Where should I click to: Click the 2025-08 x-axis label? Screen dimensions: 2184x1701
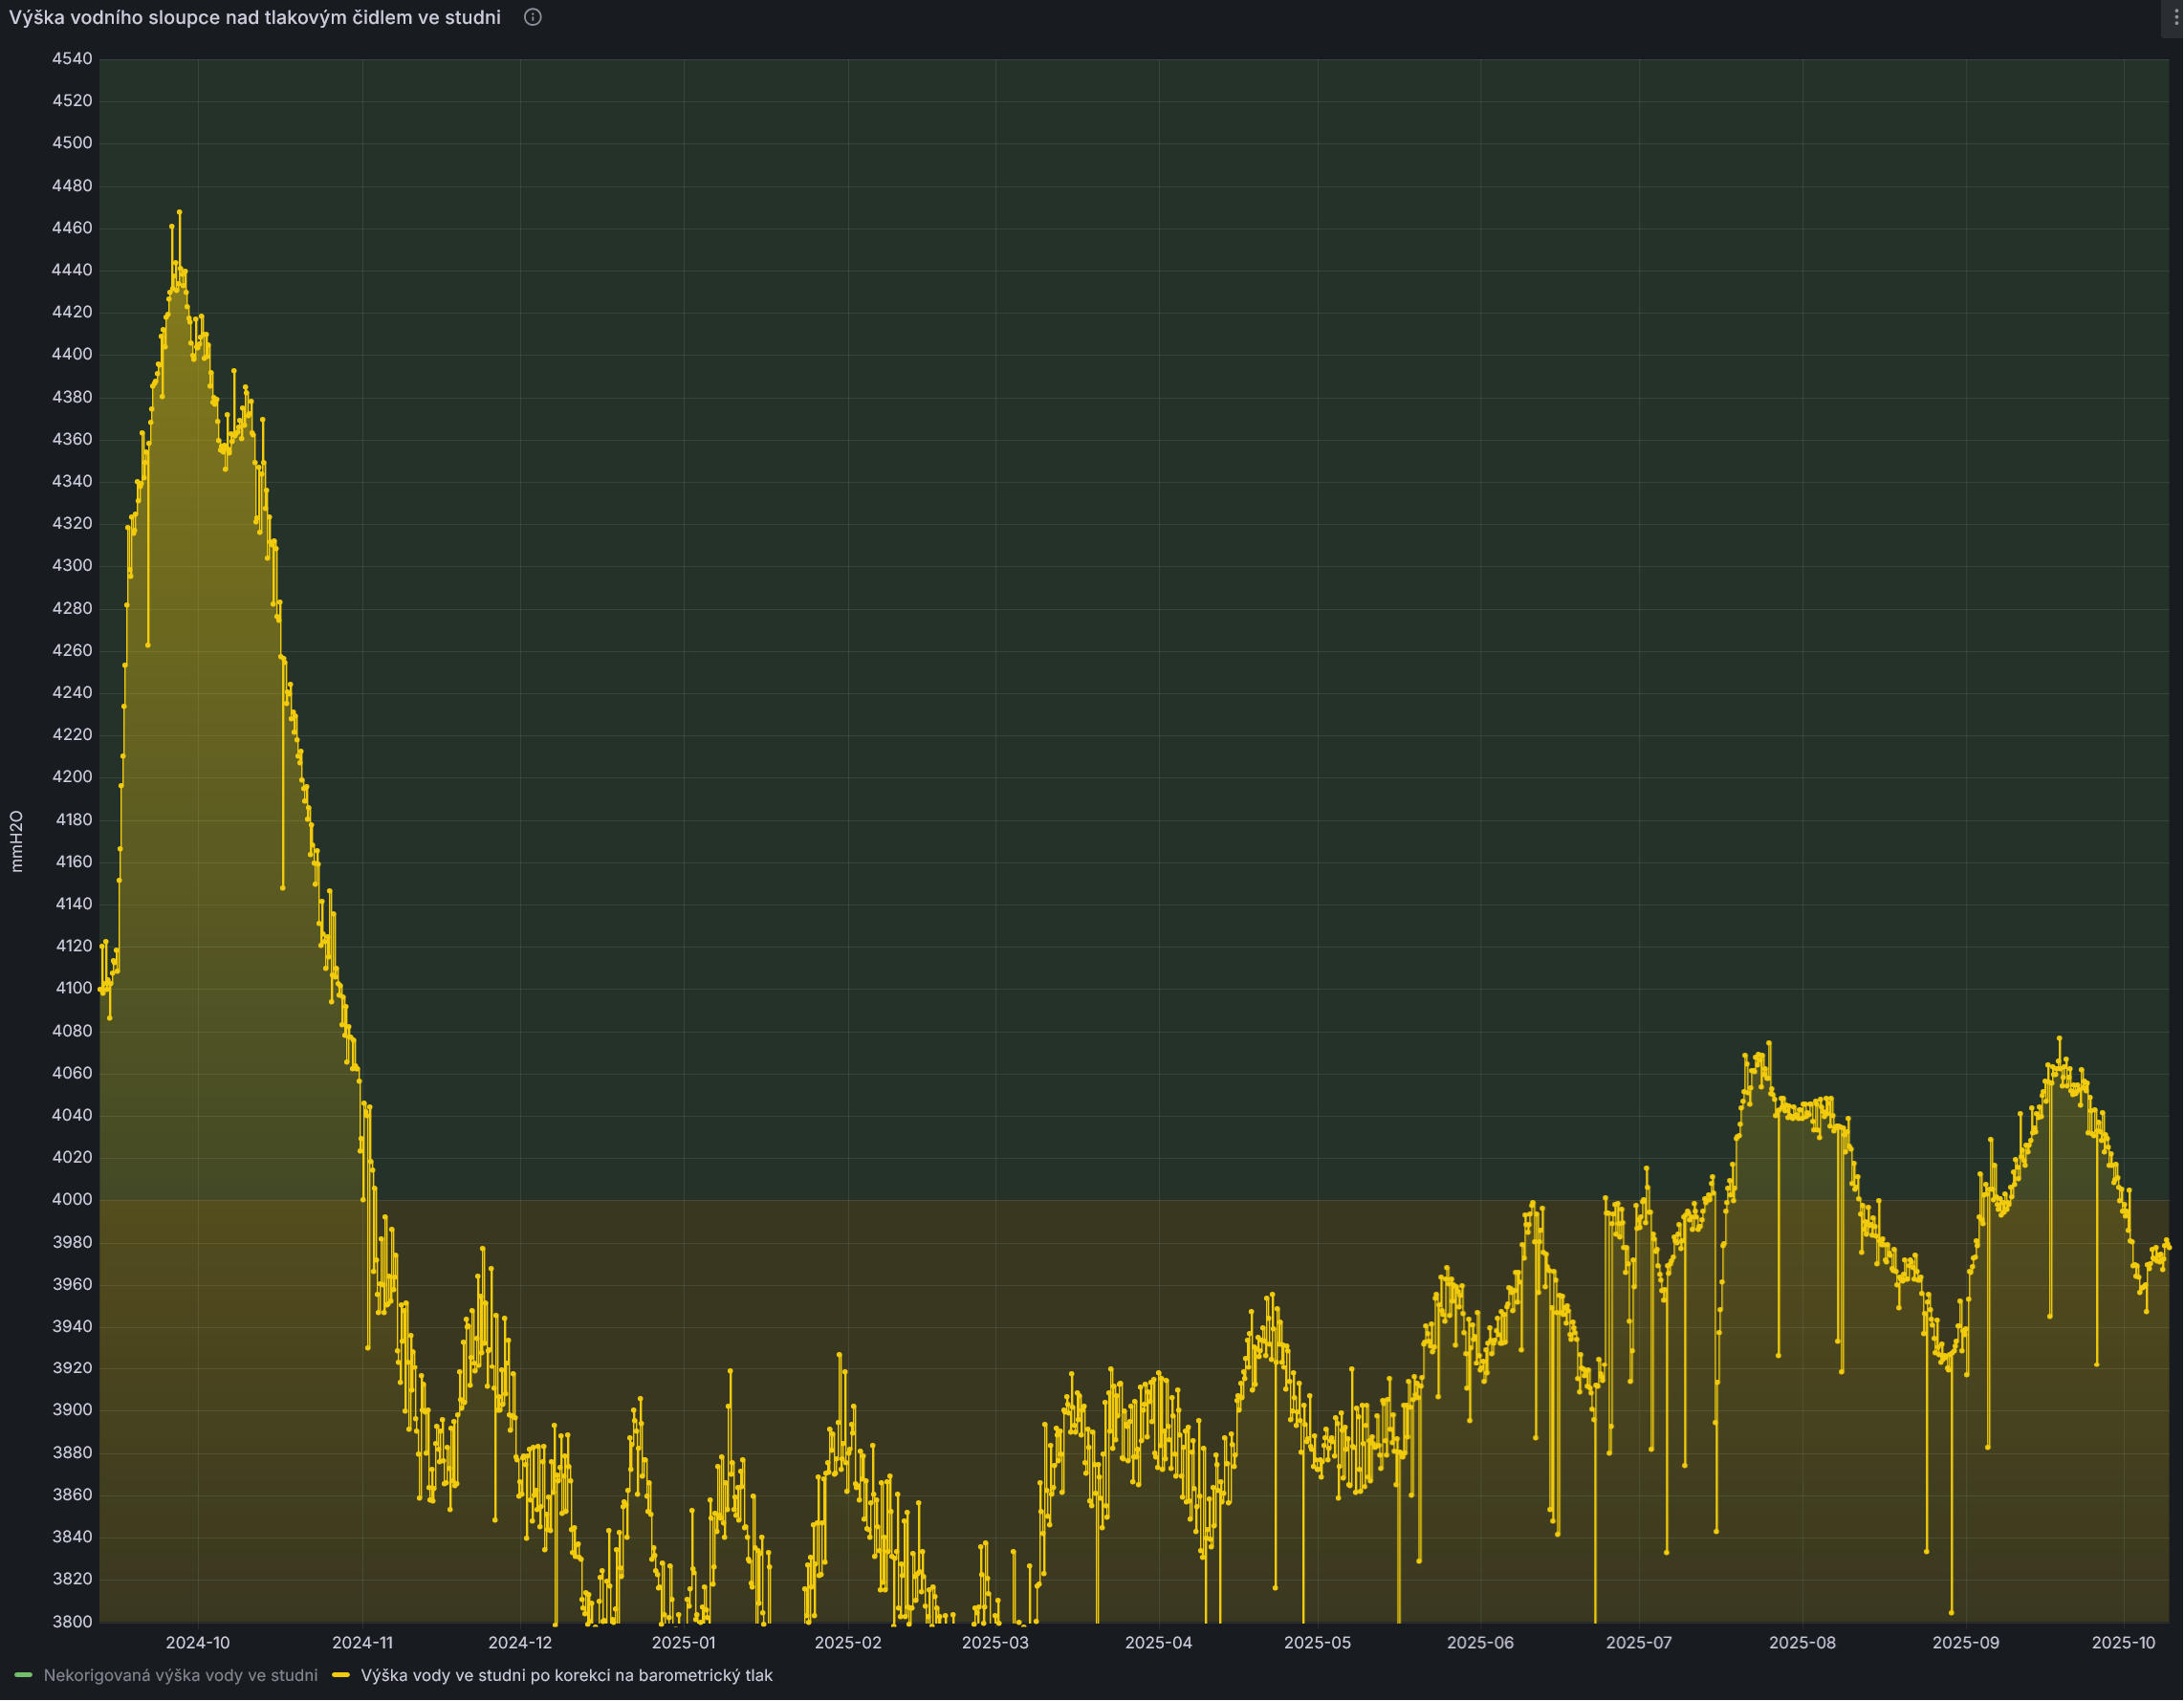(x=1802, y=1643)
